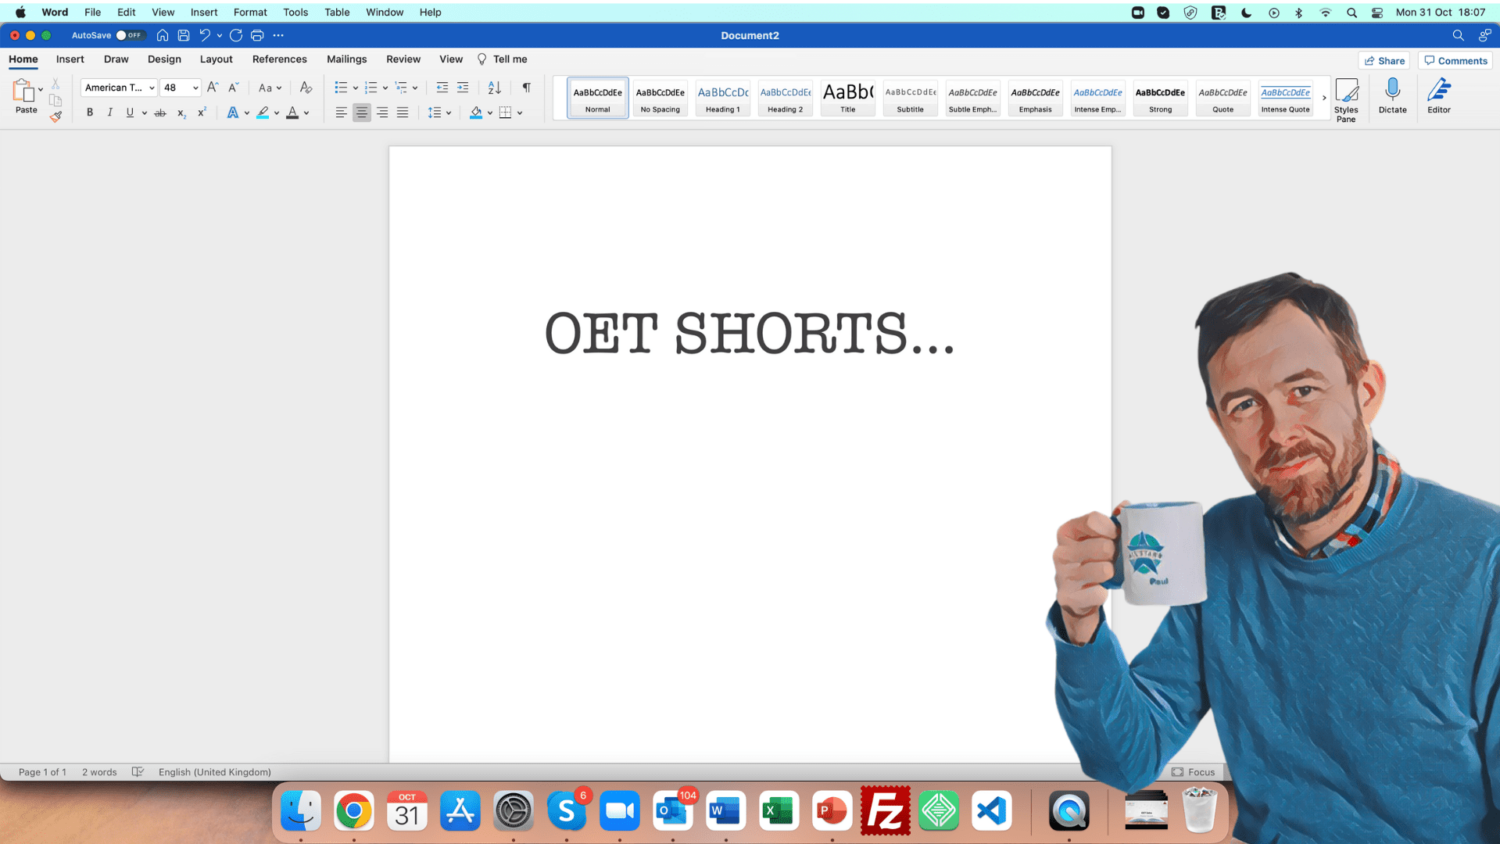Expand the styles gallery arrow
Screen dimensions: 1500x844
tap(1324, 98)
